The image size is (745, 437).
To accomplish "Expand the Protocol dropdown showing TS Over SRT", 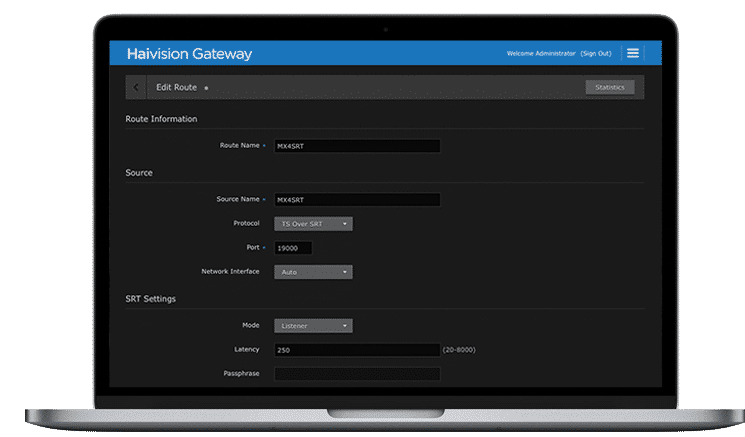I will pos(313,224).
